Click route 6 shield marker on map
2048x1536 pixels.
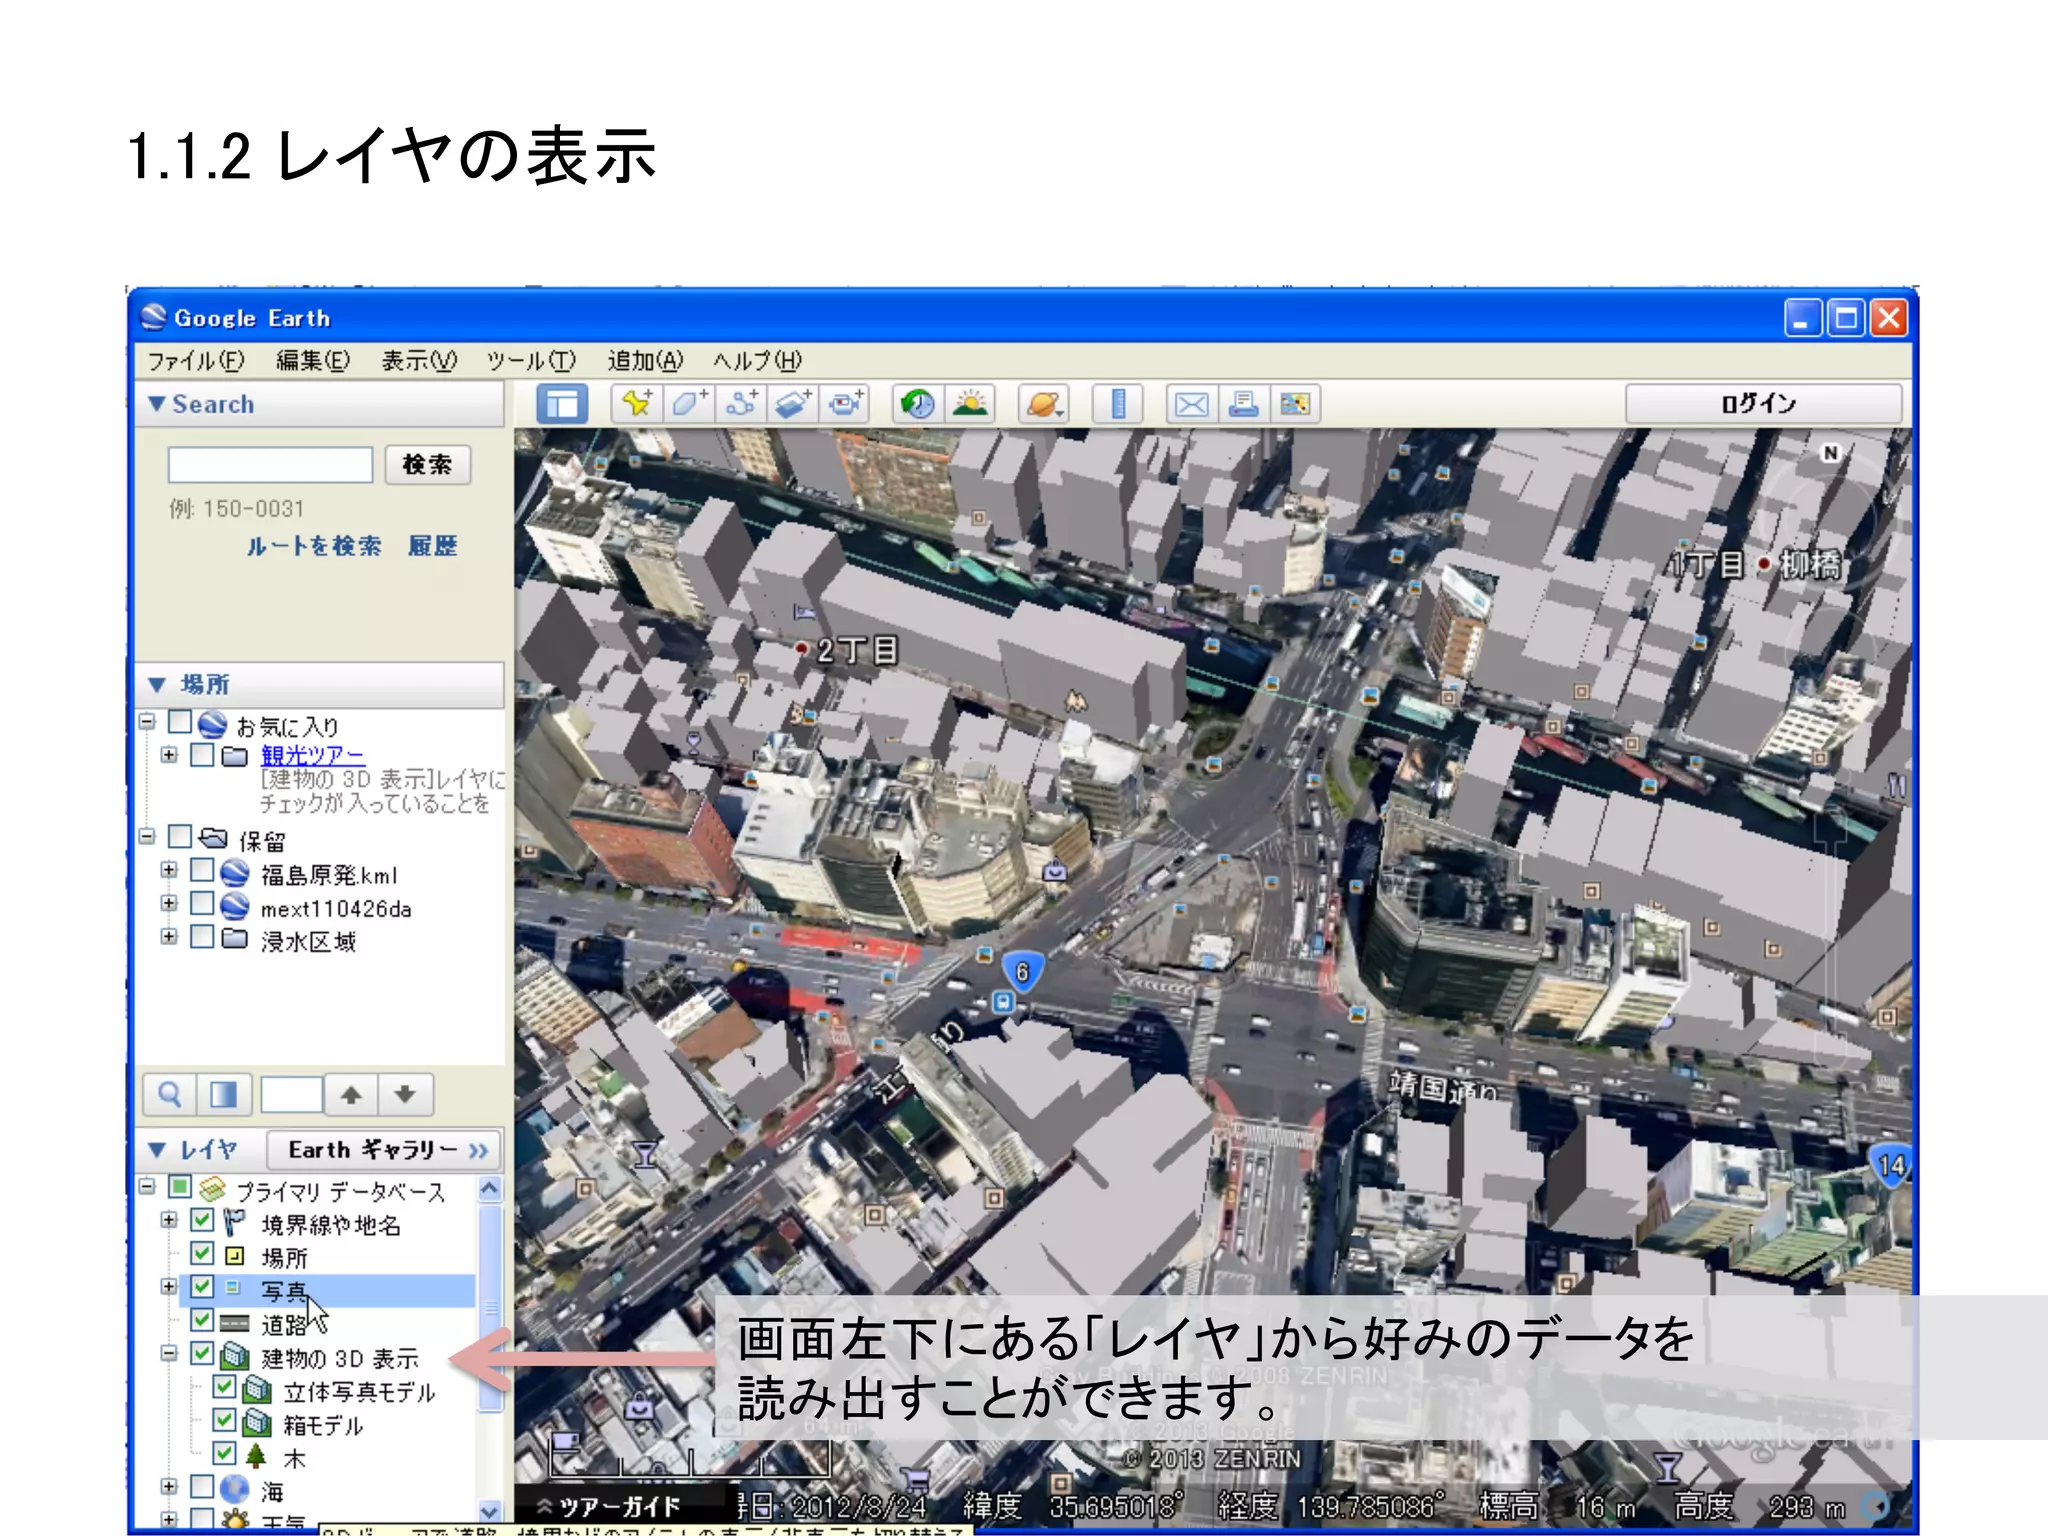(x=1022, y=971)
